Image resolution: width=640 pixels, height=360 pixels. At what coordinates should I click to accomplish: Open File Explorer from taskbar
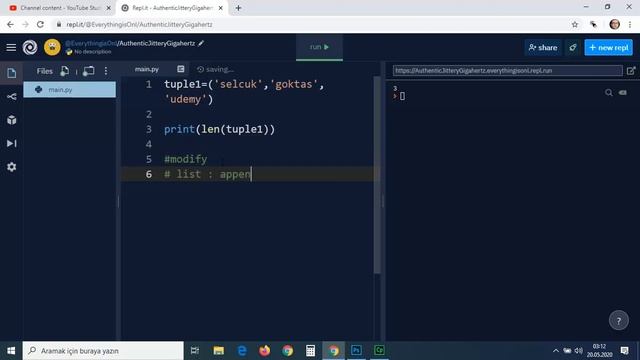click(219, 351)
